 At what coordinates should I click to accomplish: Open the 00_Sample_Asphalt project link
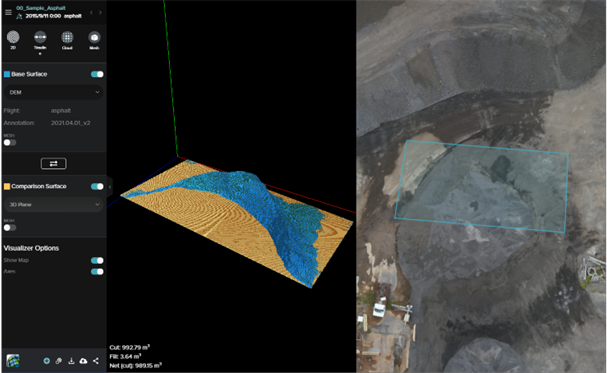[41, 8]
